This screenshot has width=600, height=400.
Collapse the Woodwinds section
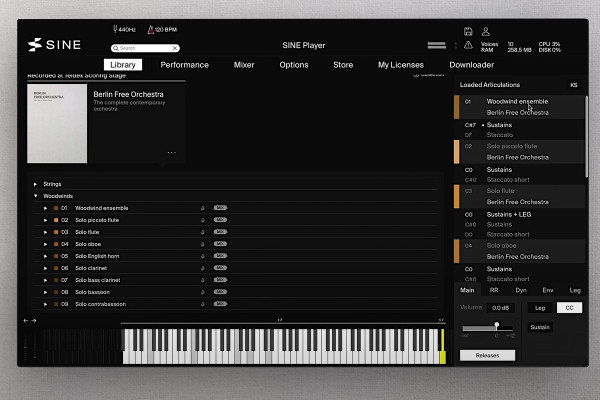pos(36,196)
